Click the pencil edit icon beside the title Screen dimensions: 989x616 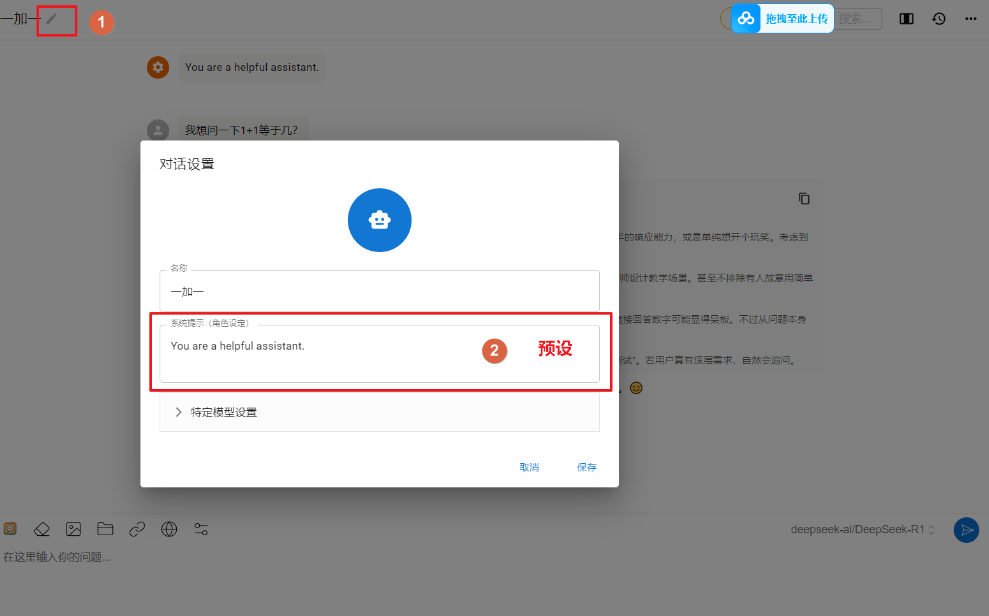(x=52, y=19)
